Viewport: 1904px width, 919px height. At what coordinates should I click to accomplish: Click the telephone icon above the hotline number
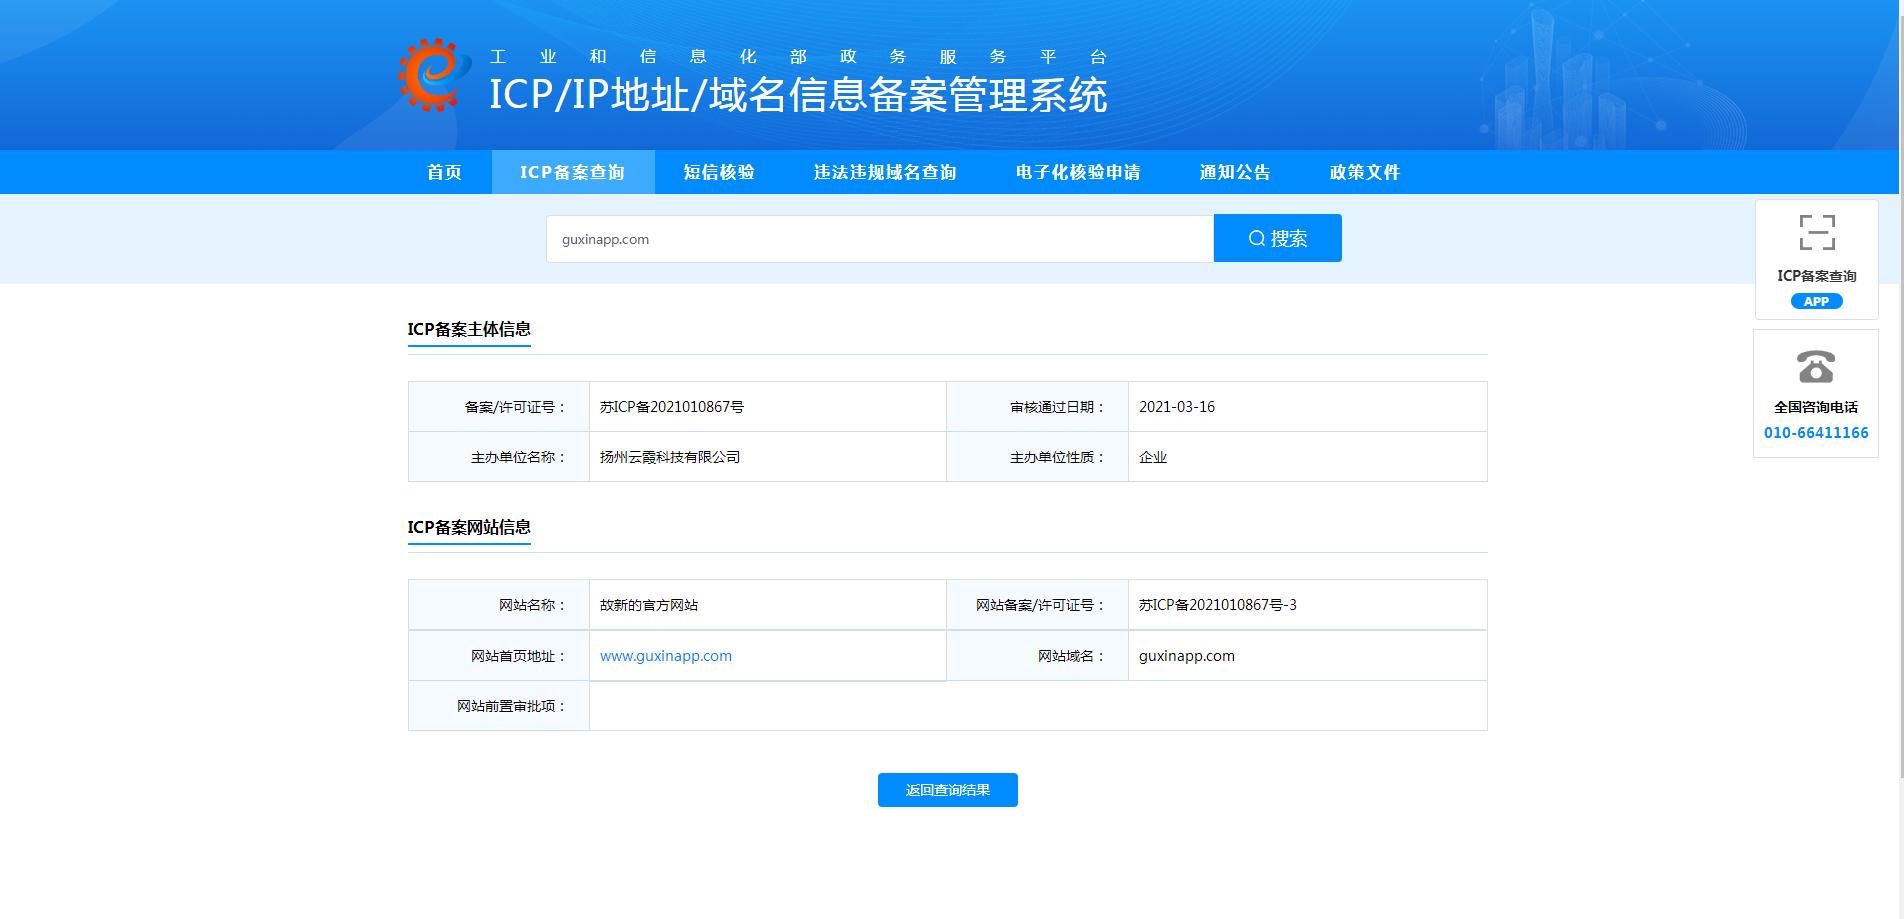click(1815, 368)
